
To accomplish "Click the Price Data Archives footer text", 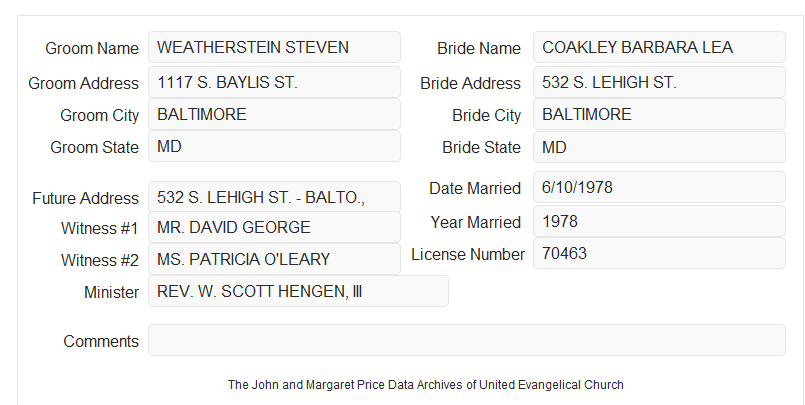I will (x=426, y=385).
